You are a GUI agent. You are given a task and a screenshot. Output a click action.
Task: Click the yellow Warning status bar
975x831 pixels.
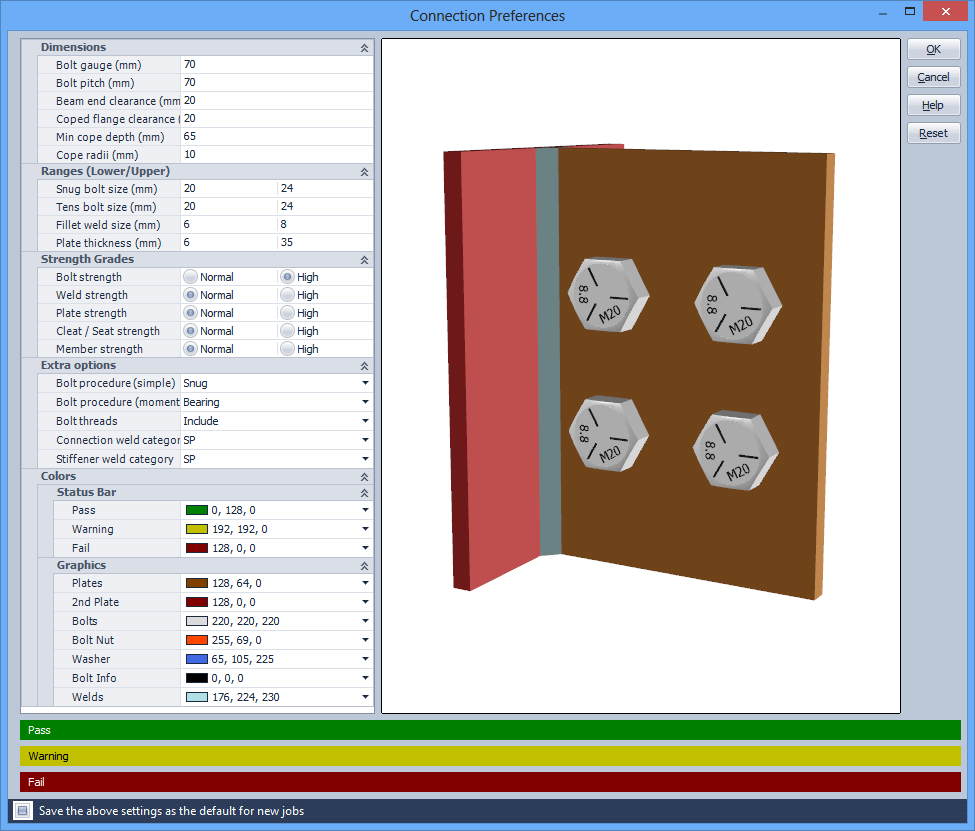point(490,756)
